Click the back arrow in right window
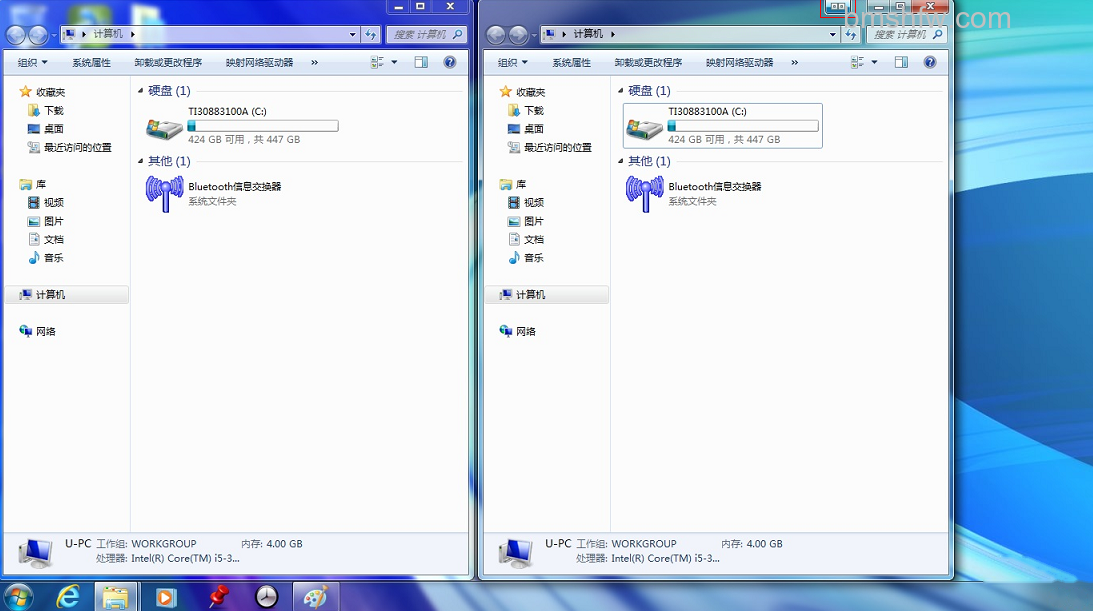Image resolution: width=1093 pixels, height=611 pixels. 496,35
